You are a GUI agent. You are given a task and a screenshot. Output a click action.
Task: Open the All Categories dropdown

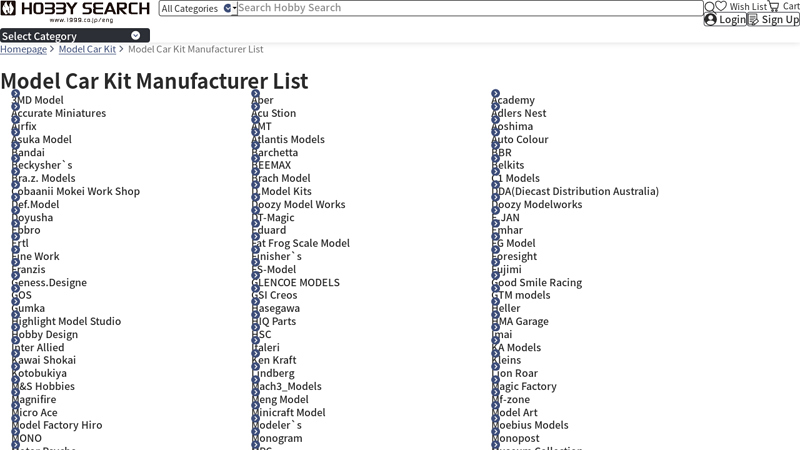pos(198,8)
